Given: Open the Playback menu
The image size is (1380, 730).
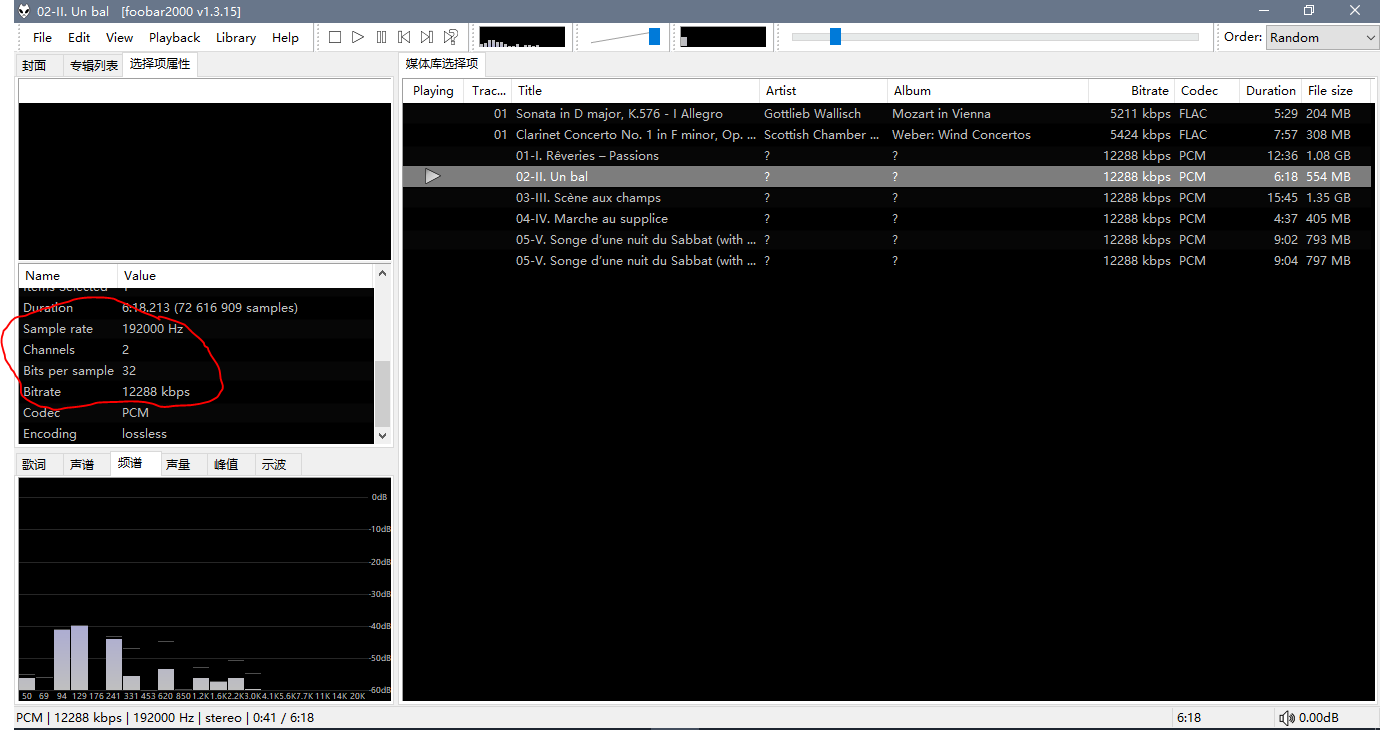Looking at the screenshot, I should point(174,37).
